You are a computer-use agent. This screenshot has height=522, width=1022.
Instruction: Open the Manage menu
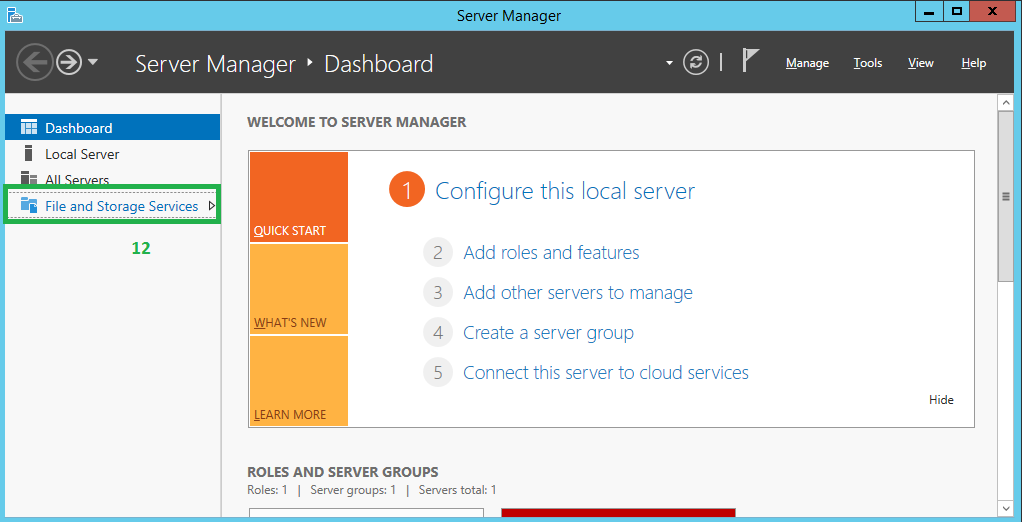click(x=806, y=63)
